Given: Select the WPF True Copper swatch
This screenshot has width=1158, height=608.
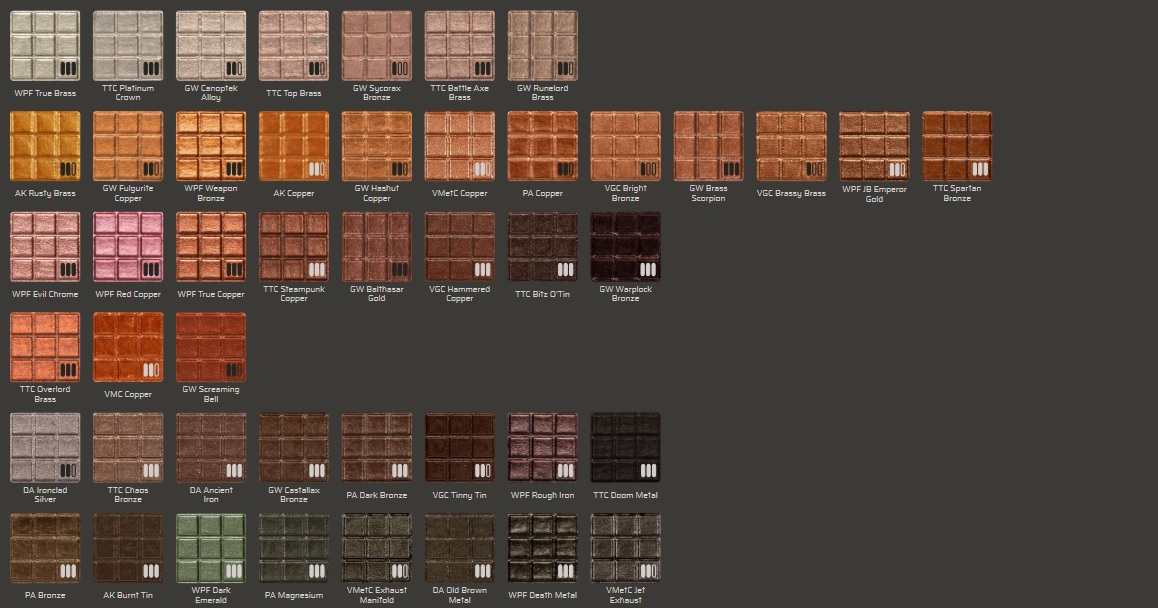Looking at the screenshot, I should (210, 247).
